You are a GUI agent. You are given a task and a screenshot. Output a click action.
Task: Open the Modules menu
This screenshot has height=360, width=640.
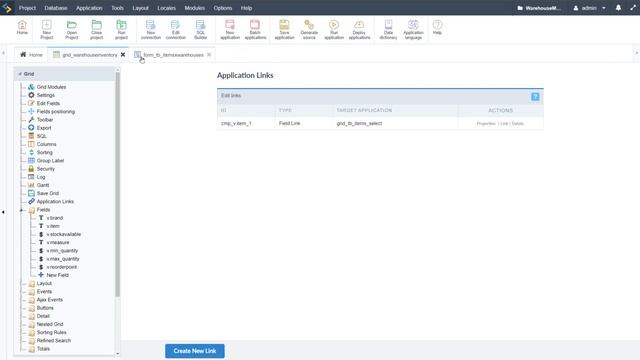[x=195, y=8]
